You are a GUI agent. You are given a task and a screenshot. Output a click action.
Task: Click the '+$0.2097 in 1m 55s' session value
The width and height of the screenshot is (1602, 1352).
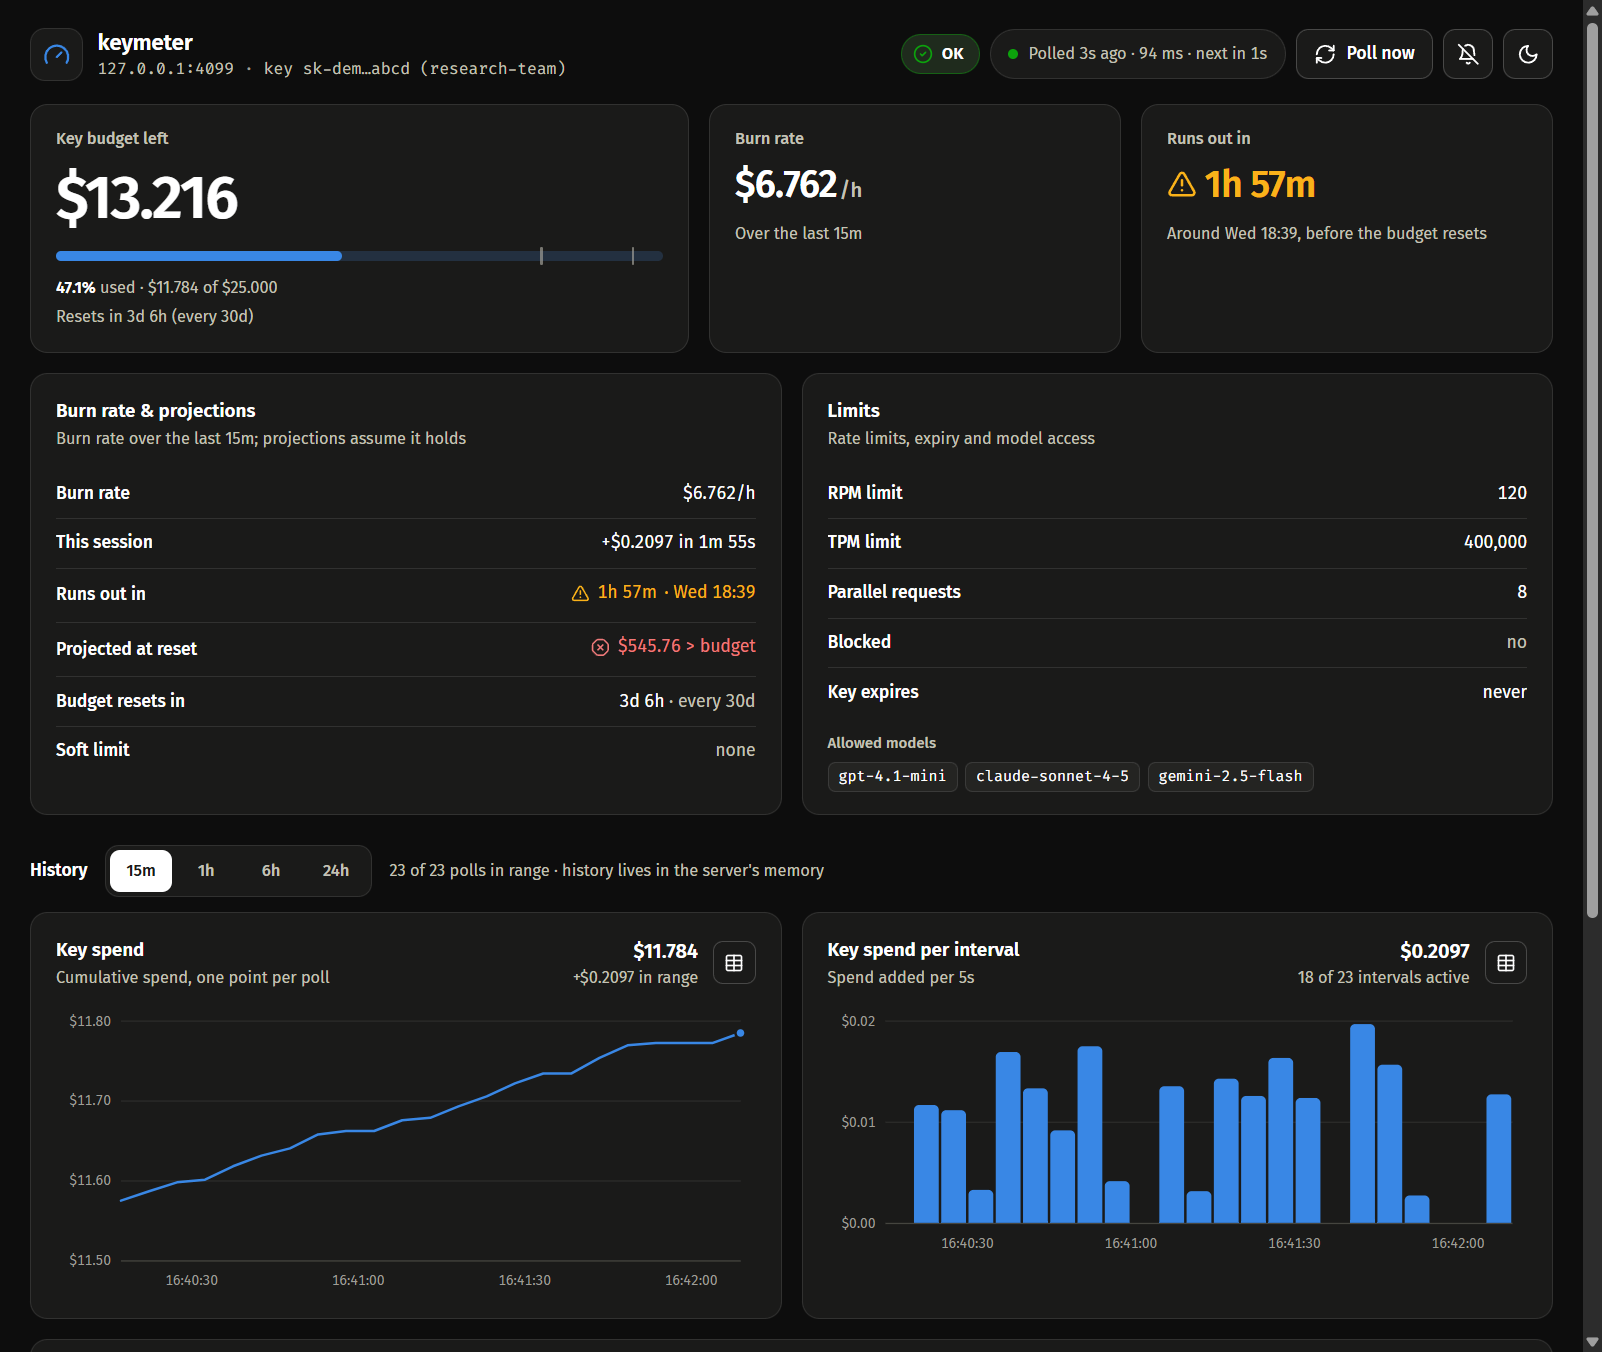pyautogui.click(x=678, y=542)
